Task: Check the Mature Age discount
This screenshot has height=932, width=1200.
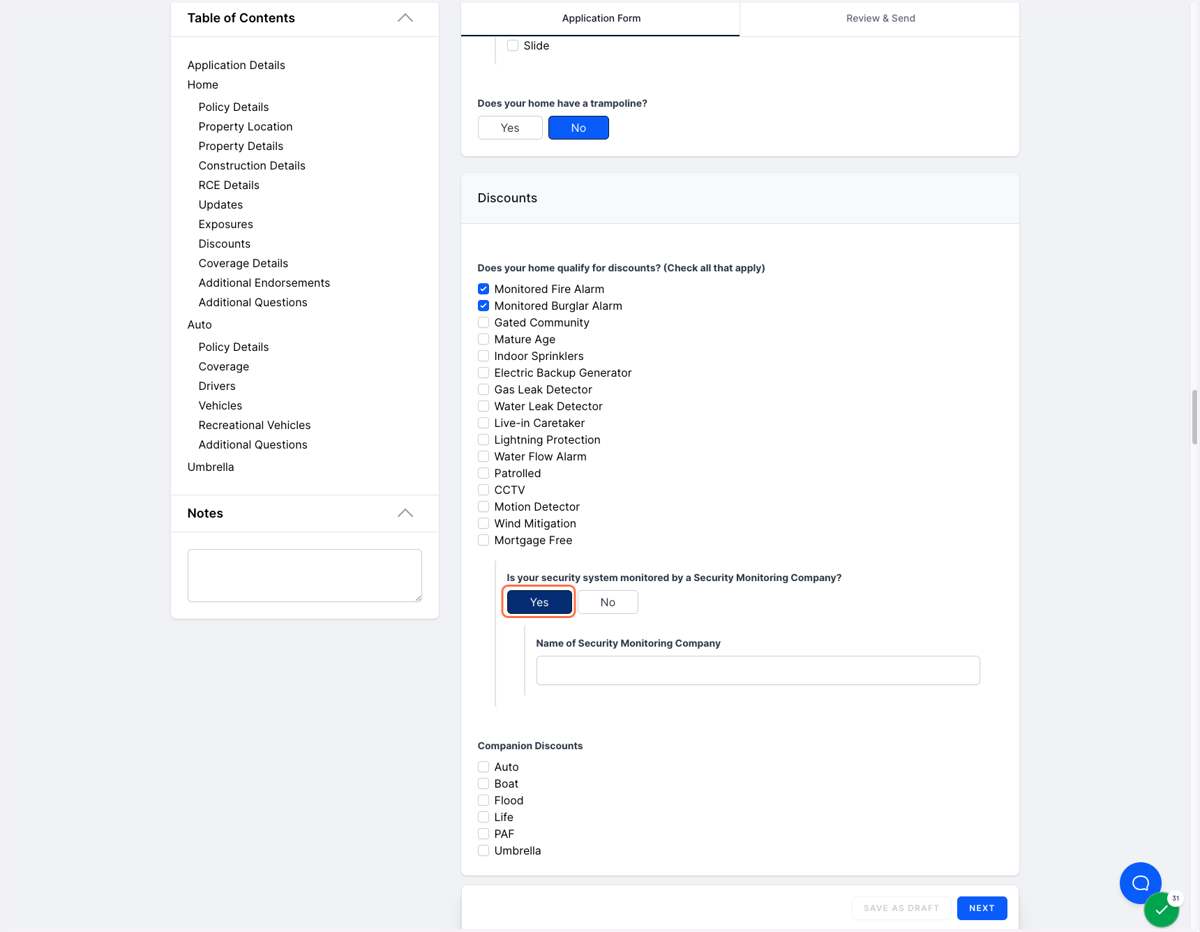Action: coord(483,339)
